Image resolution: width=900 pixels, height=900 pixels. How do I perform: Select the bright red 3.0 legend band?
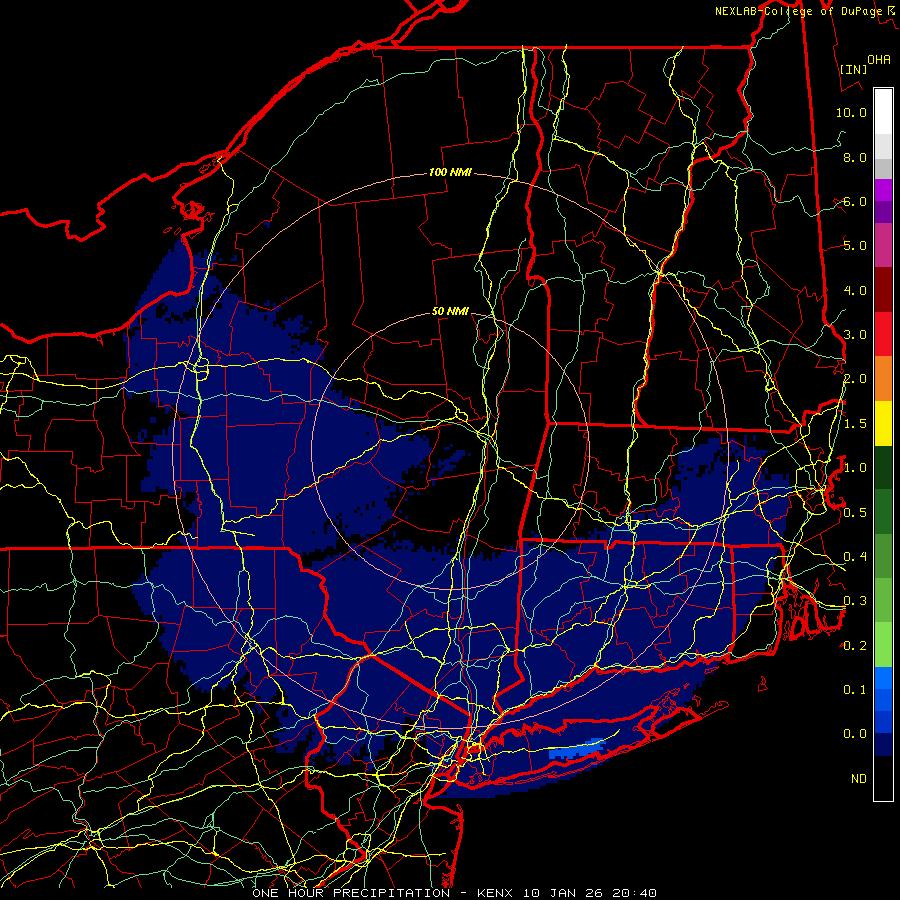(883, 334)
